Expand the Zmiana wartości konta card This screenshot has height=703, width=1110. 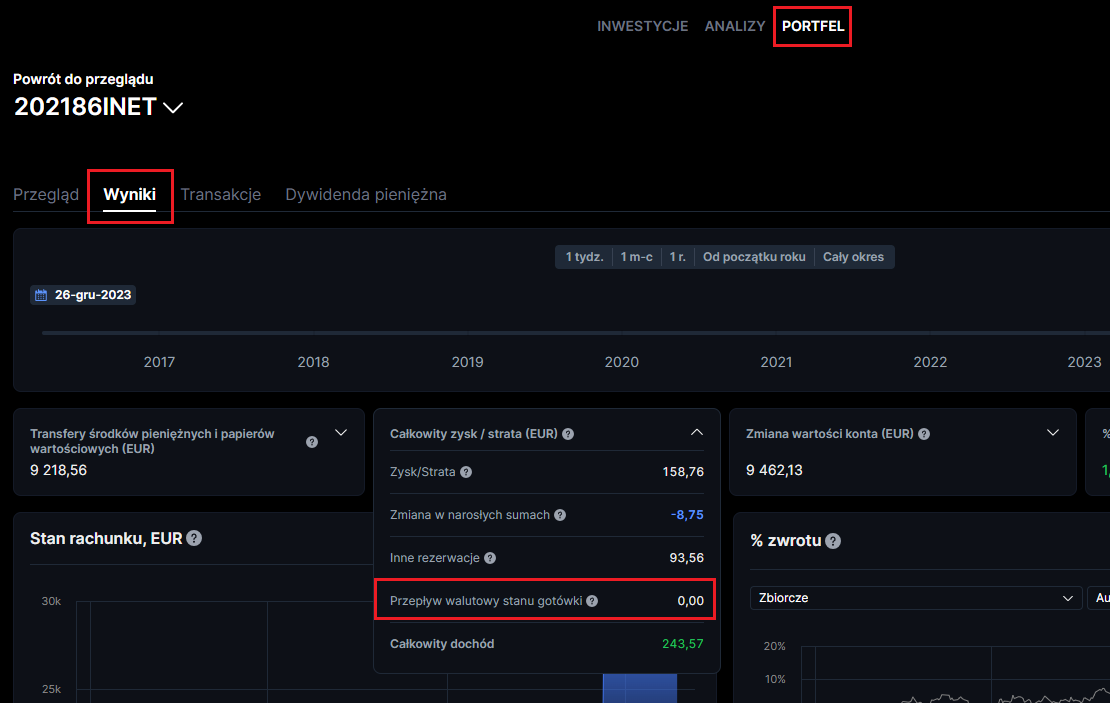point(1053,433)
